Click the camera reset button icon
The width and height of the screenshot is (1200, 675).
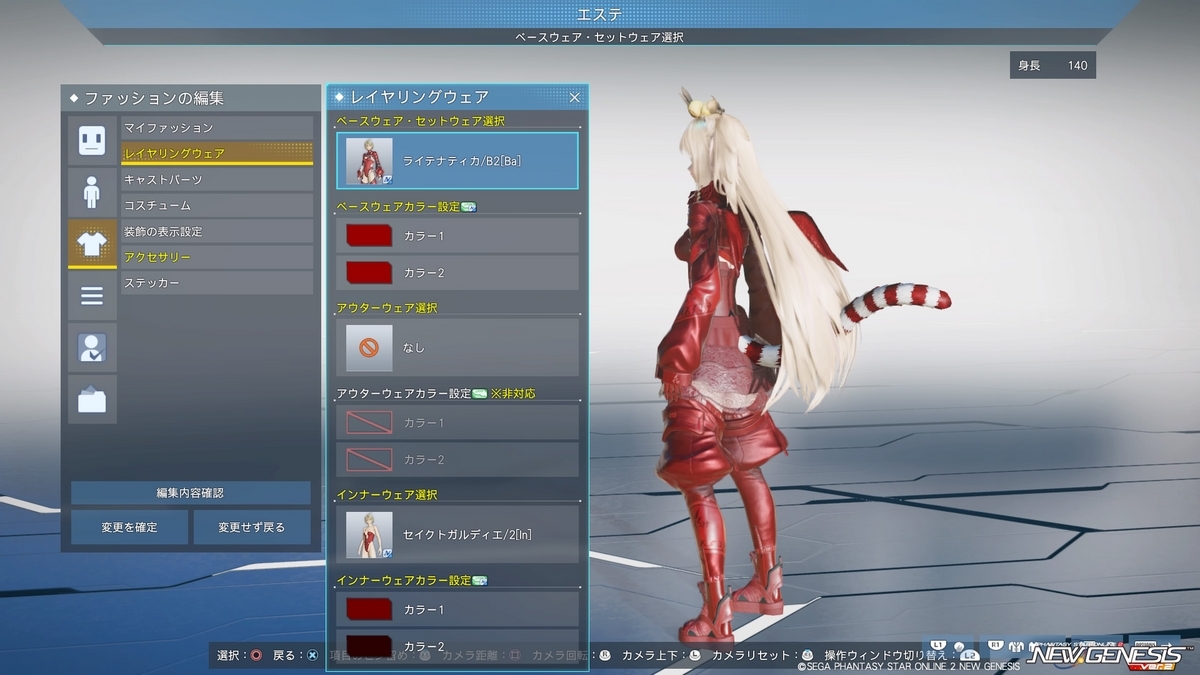click(x=807, y=656)
